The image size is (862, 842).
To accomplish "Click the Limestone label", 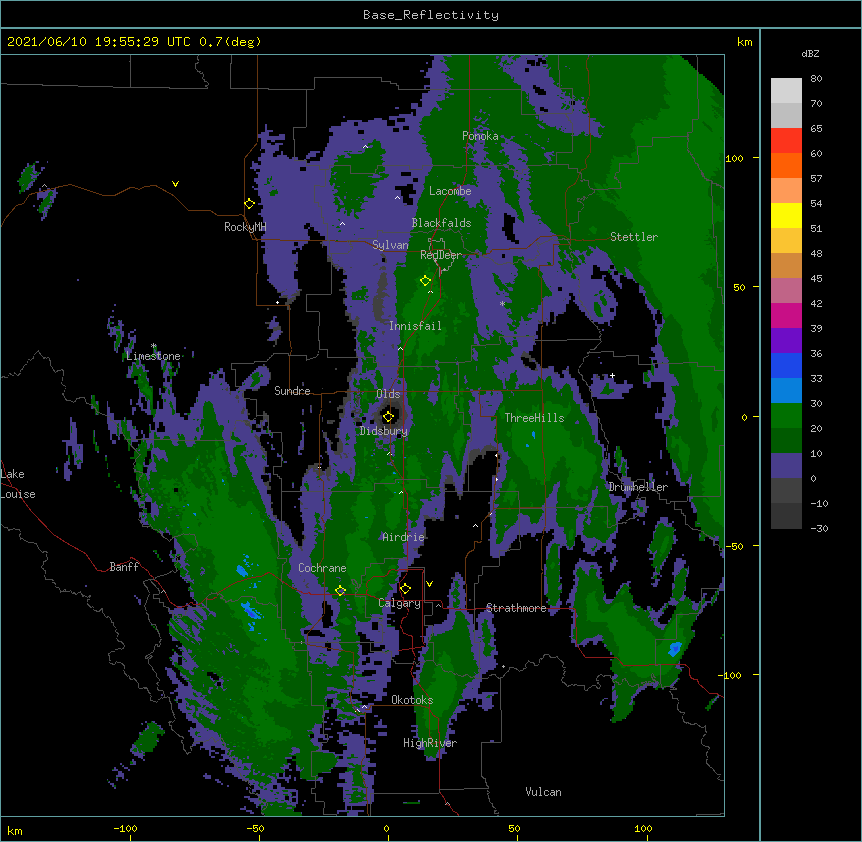I will coord(153,356).
